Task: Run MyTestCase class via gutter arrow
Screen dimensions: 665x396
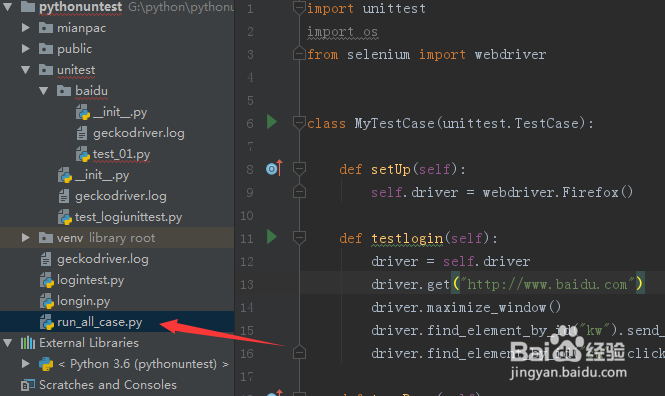Action: click(x=272, y=122)
